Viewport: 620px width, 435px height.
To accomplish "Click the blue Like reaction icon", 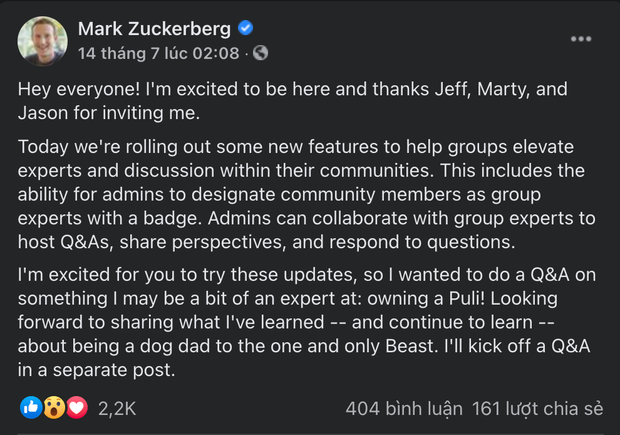I will [31, 408].
